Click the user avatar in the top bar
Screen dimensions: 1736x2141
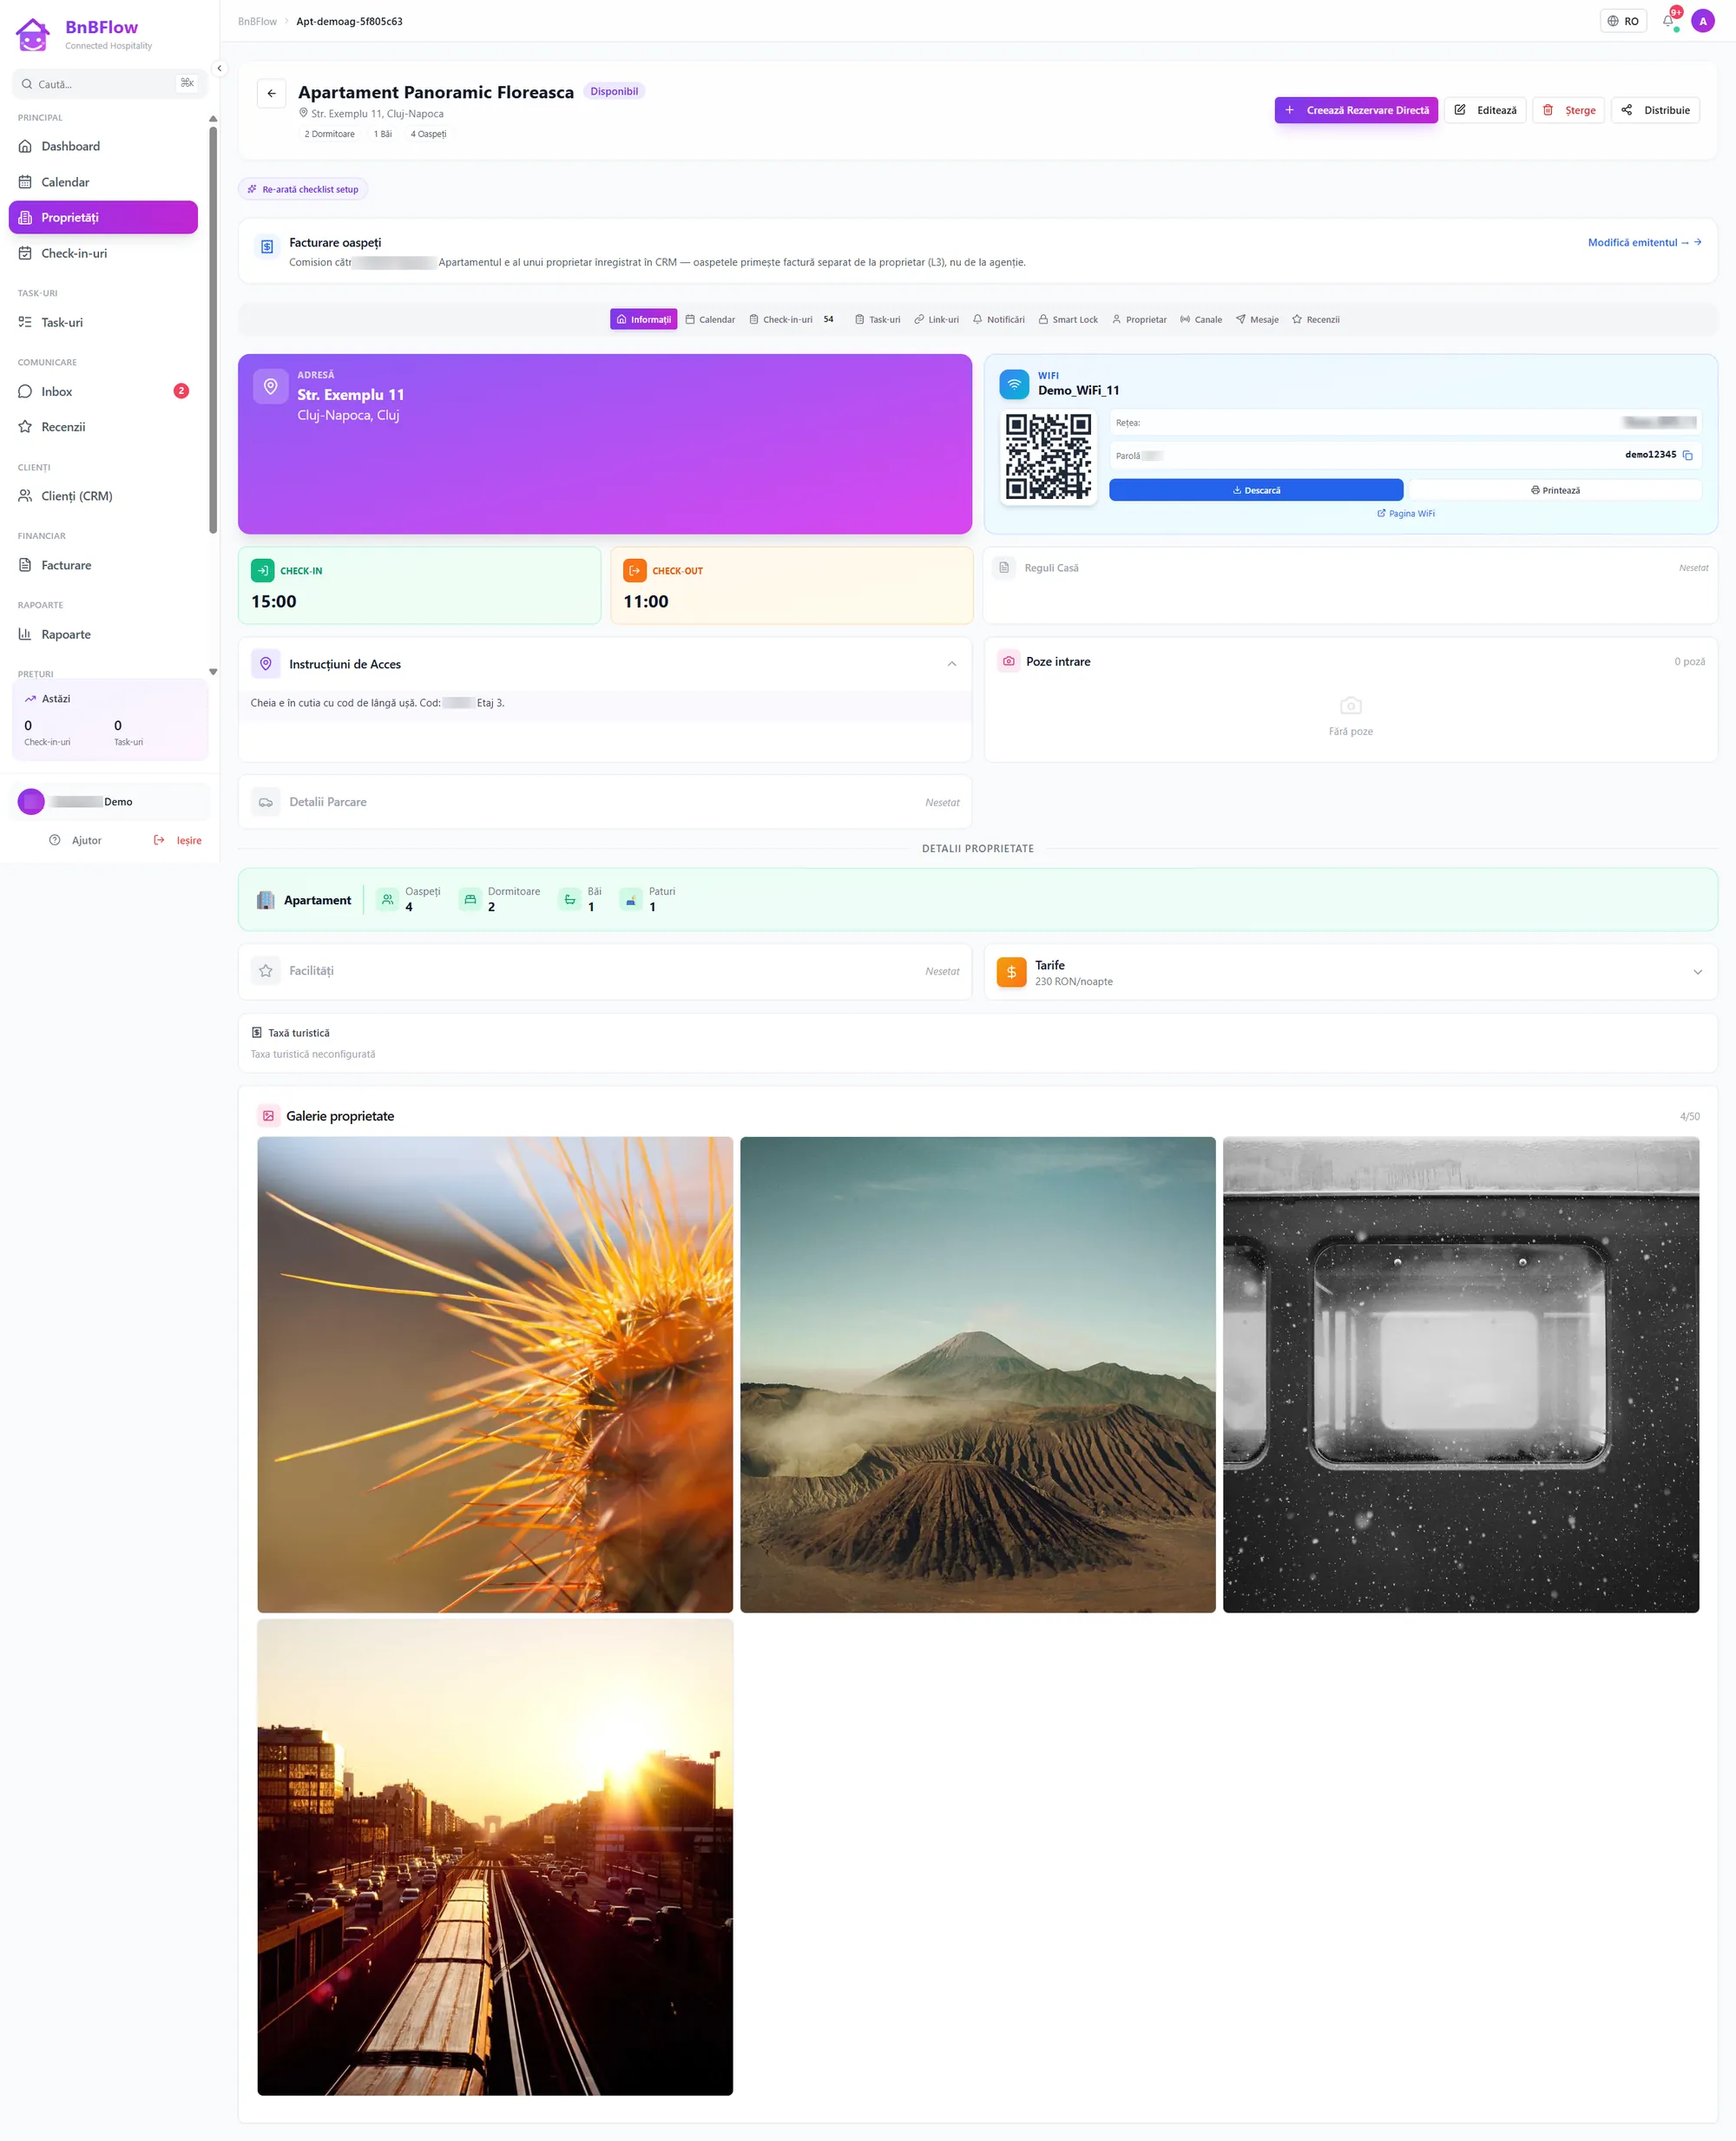tap(1703, 21)
